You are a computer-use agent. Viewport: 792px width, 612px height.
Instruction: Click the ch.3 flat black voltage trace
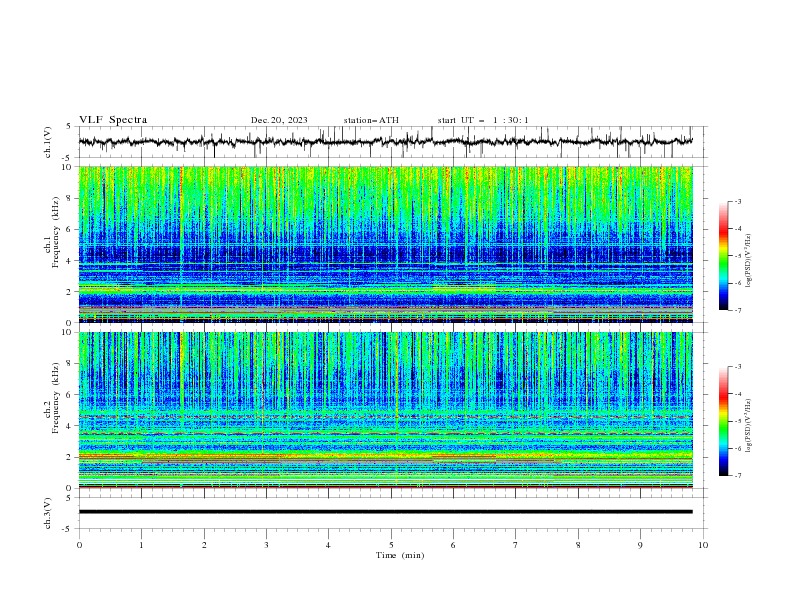[x=386, y=512]
